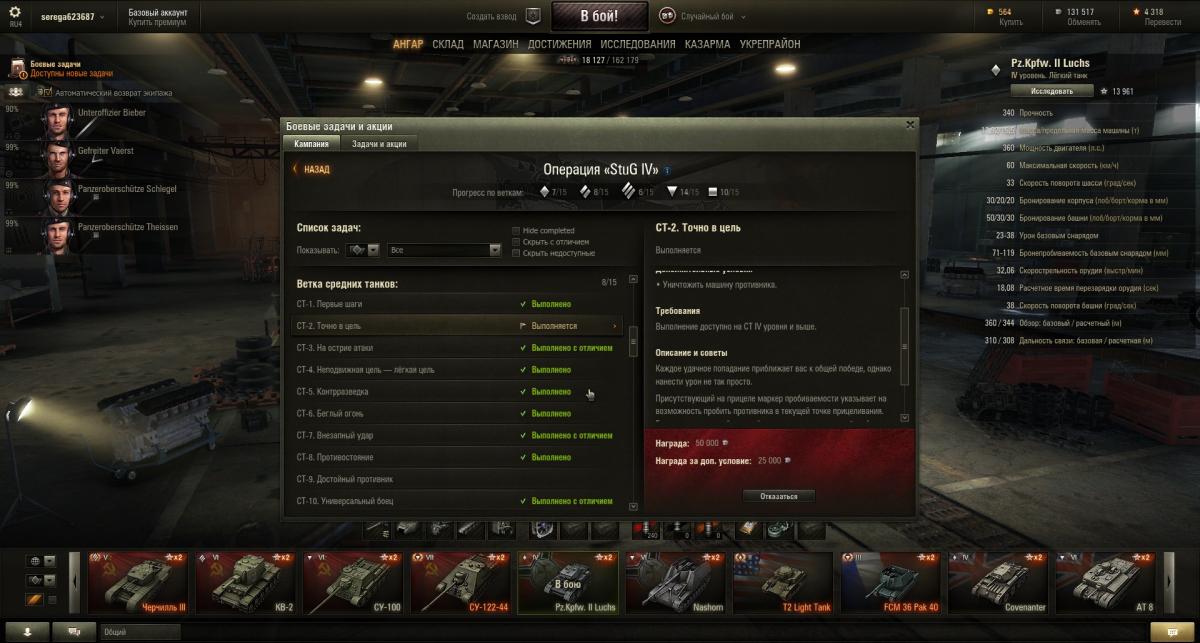This screenshot has height=643, width=1200.
Task: Open the settings gear menu
Action: click(x=15, y=12)
